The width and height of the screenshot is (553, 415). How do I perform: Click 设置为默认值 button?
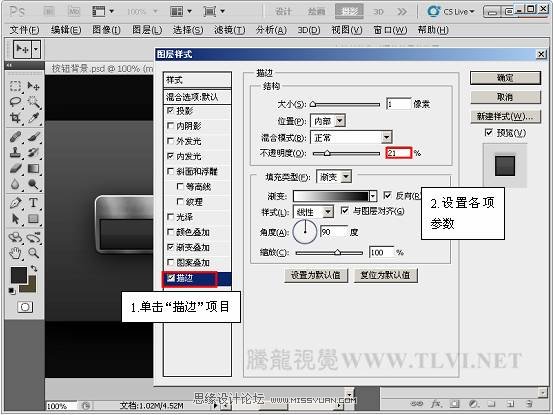pos(316,275)
